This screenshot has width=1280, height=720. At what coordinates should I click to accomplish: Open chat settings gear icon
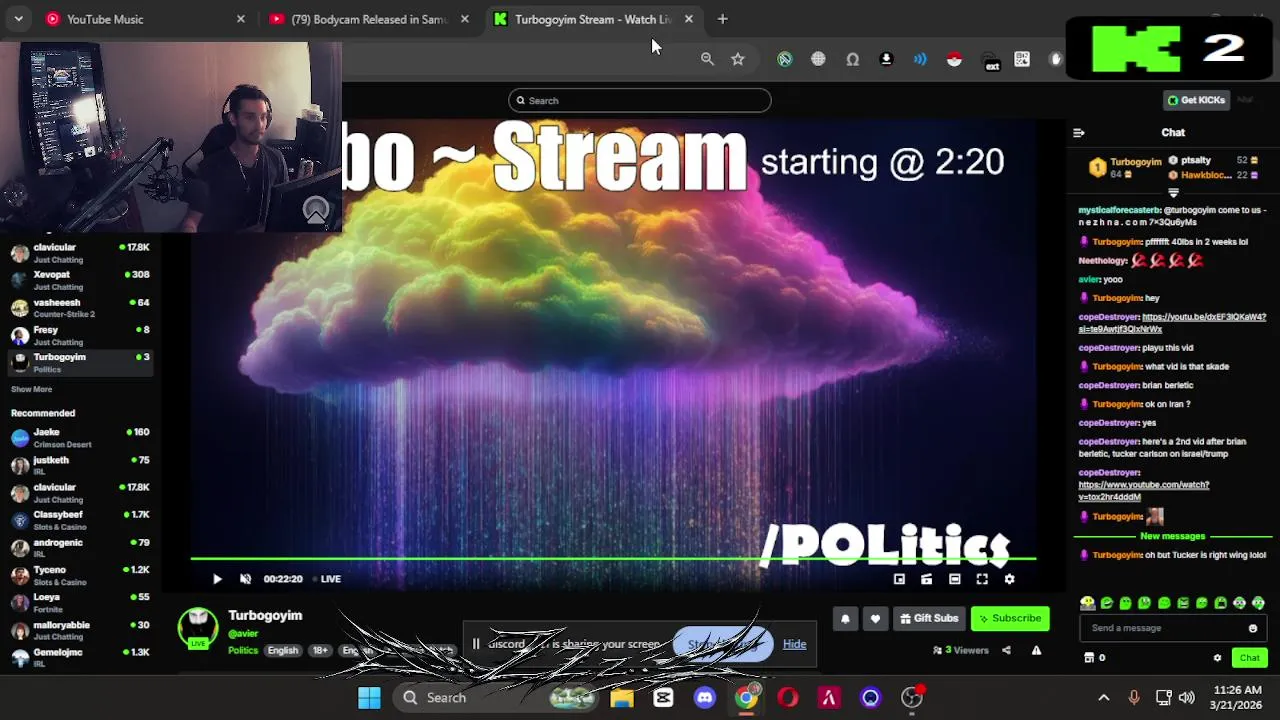click(1217, 658)
